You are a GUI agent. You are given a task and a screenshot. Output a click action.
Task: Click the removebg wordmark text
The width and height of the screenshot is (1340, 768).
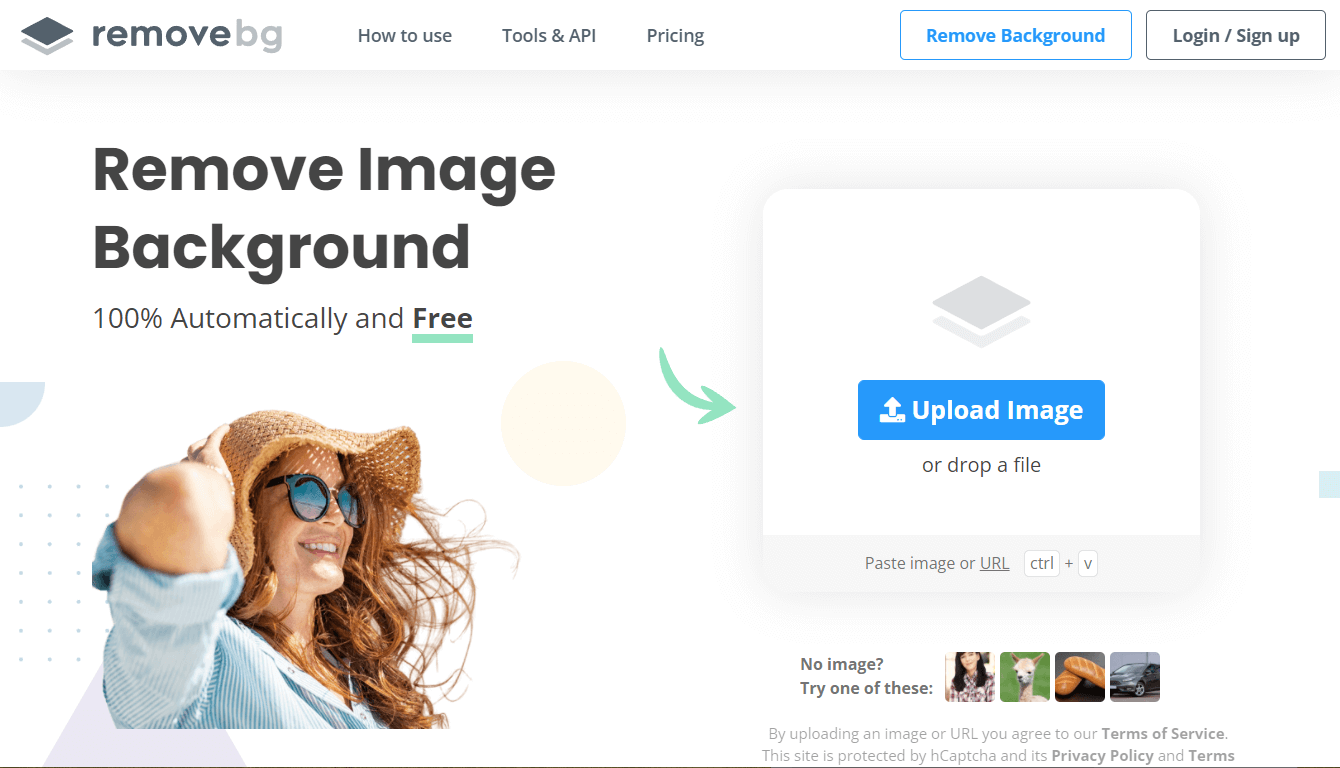coord(187,35)
